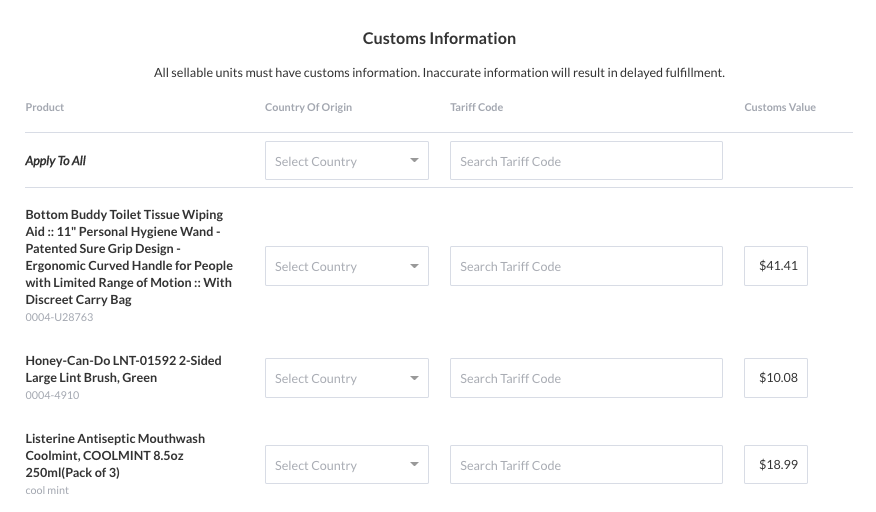Click the Country Of Origin column header
The width and height of the screenshot is (876, 512).
coord(308,107)
